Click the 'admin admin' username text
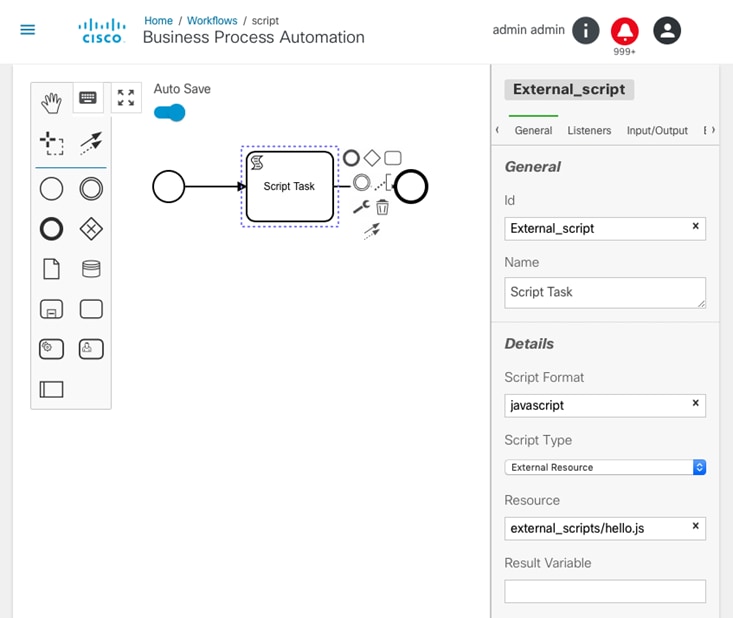 pyautogui.click(x=528, y=30)
